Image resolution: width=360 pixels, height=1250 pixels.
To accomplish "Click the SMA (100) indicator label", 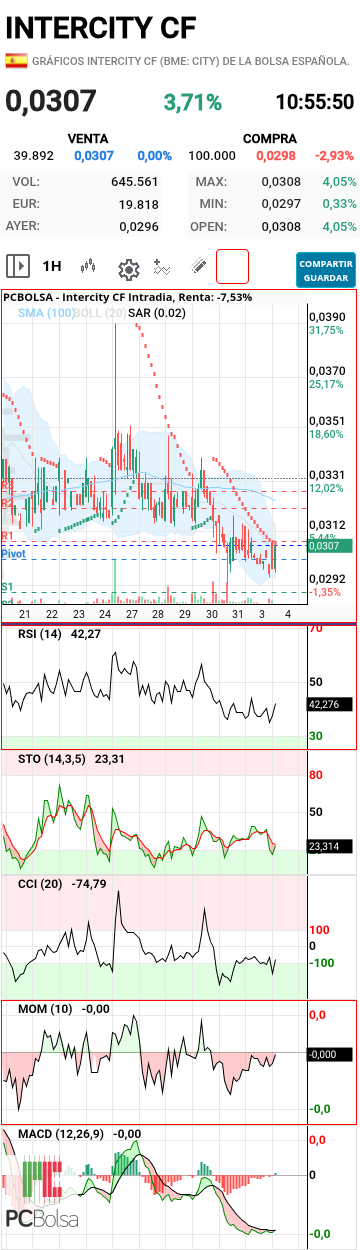I will 45,313.
